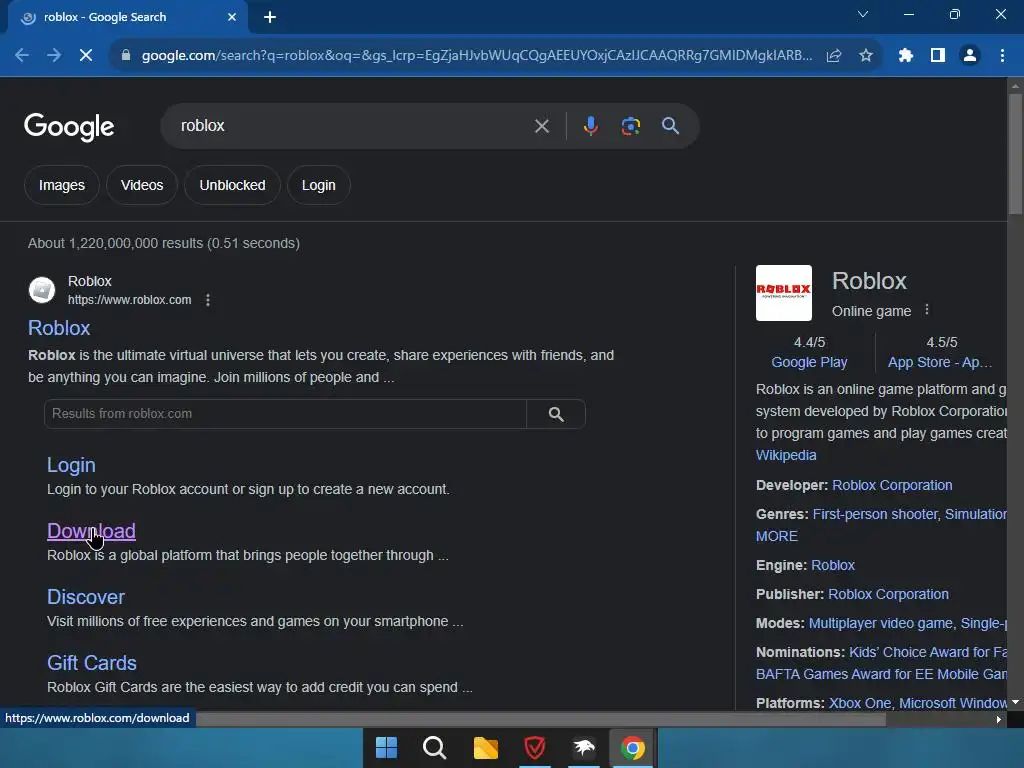
Task: Click the About 1,220,000,000 results text
Action: click(164, 243)
